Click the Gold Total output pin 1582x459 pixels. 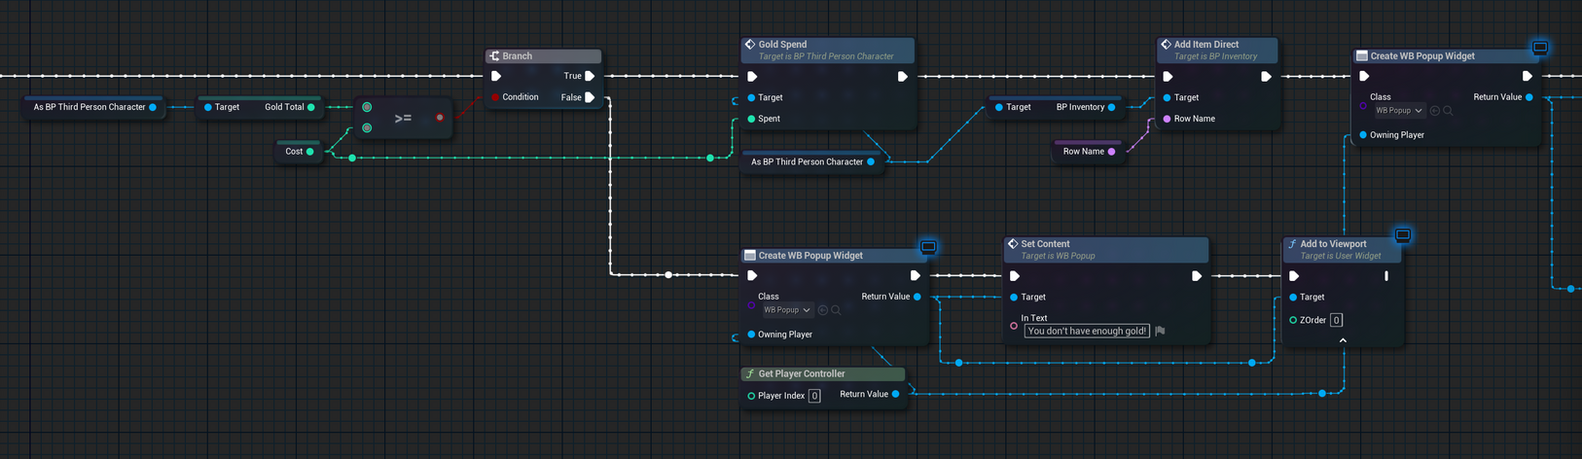coord(312,107)
